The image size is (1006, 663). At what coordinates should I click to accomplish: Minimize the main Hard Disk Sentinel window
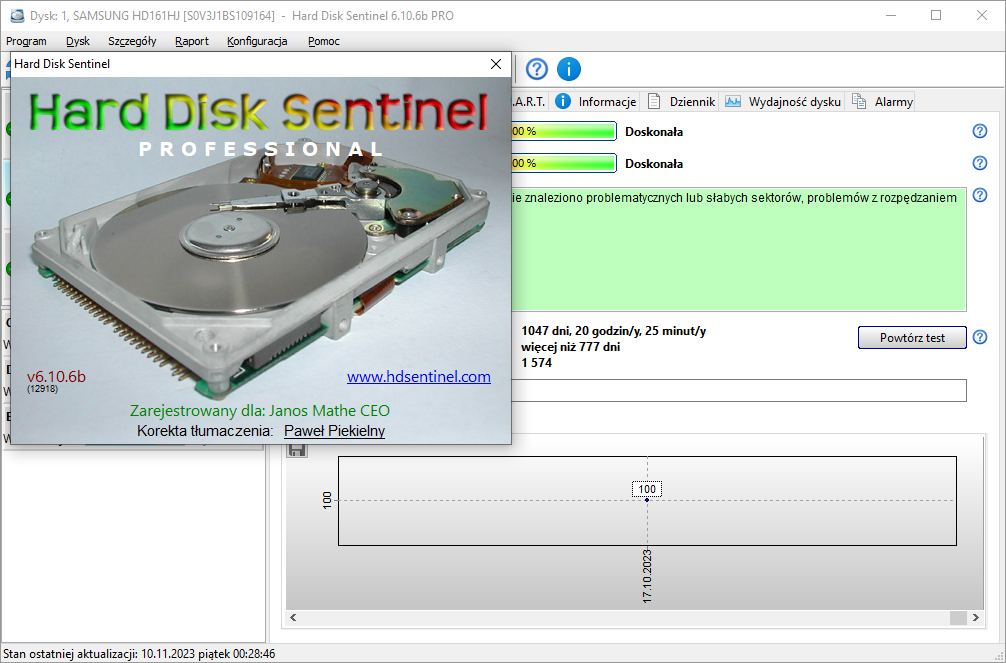[x=891, y=15]
